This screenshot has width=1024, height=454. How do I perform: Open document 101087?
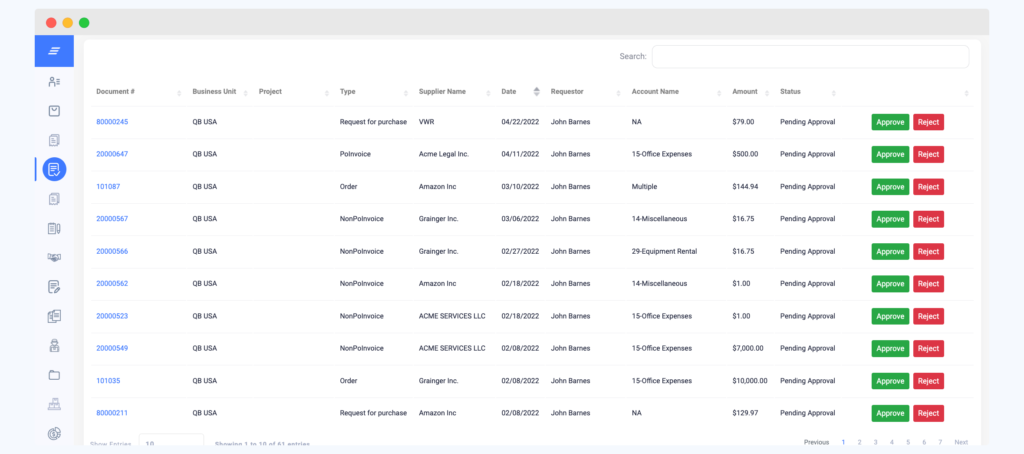pos(108,186)
